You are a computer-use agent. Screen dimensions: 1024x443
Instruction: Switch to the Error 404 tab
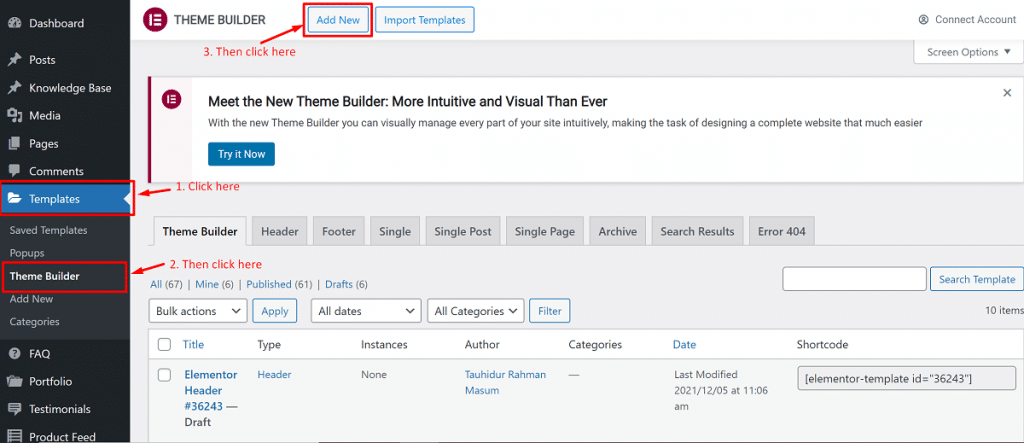(782, 231)
